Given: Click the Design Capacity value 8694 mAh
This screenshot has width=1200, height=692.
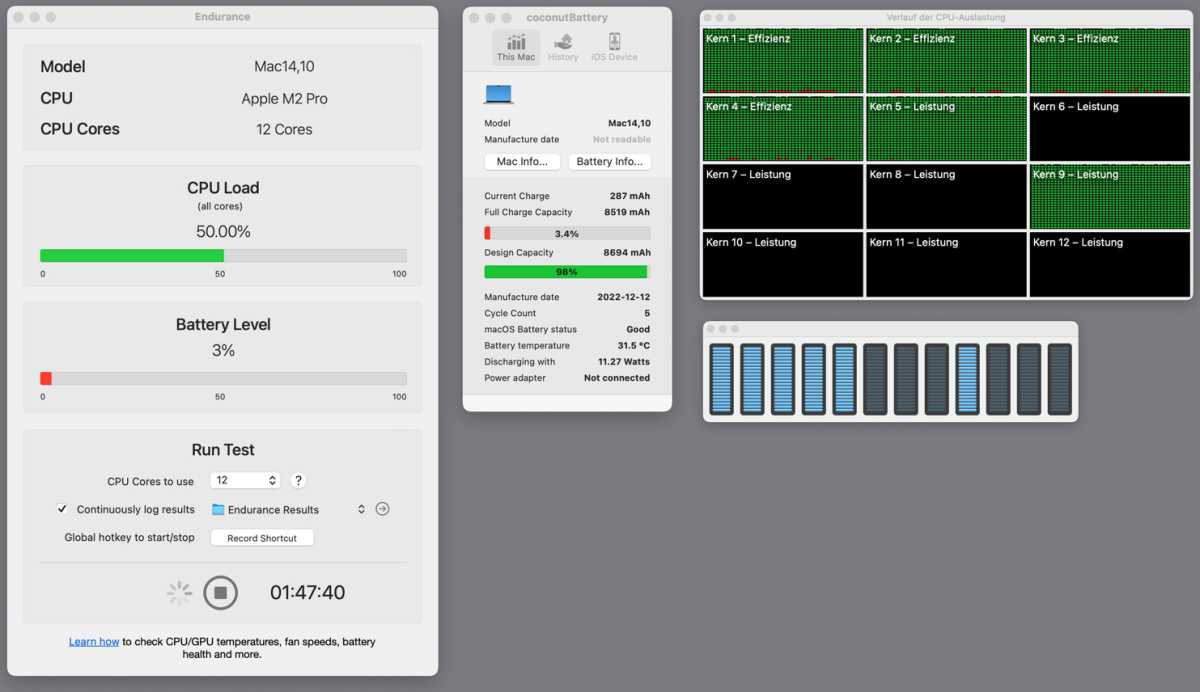Looking at the screenshot, I should [x=627, y=253].
